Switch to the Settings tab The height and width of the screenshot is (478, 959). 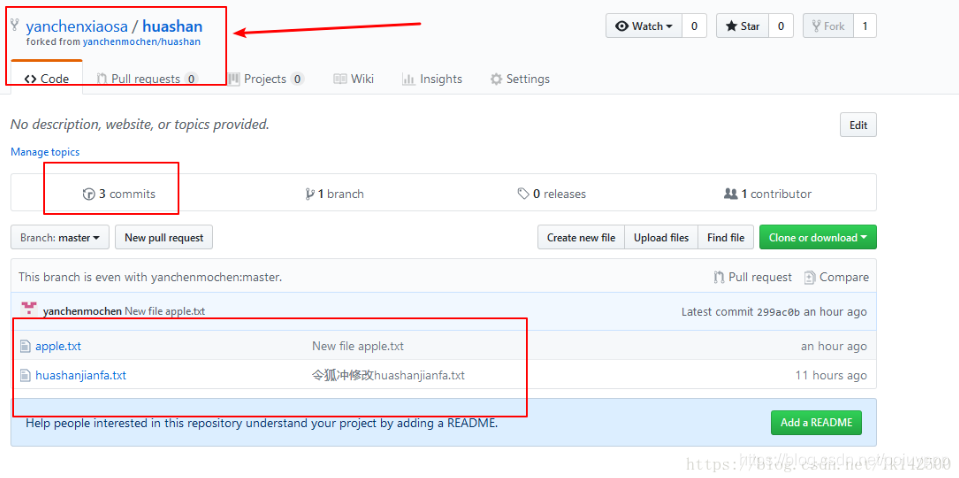tap(520, 79)
